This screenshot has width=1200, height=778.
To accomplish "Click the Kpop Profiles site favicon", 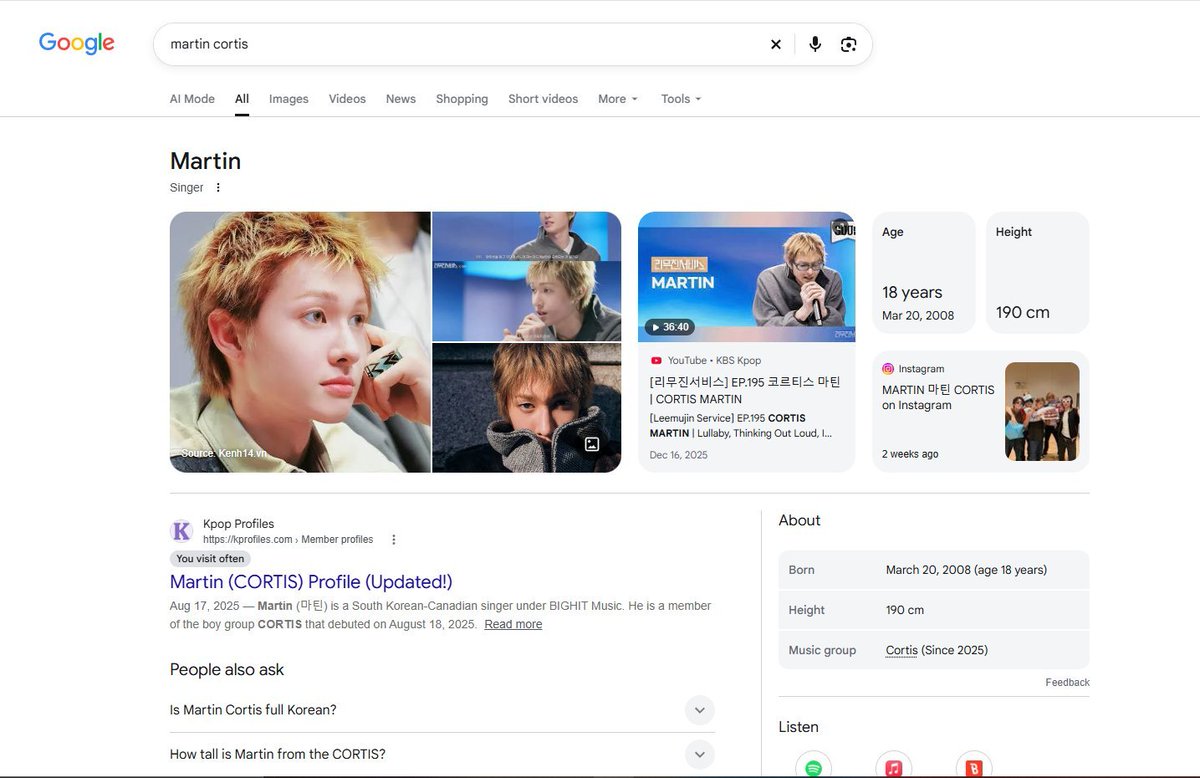I will pyautogui.click(x=182, y=531).
